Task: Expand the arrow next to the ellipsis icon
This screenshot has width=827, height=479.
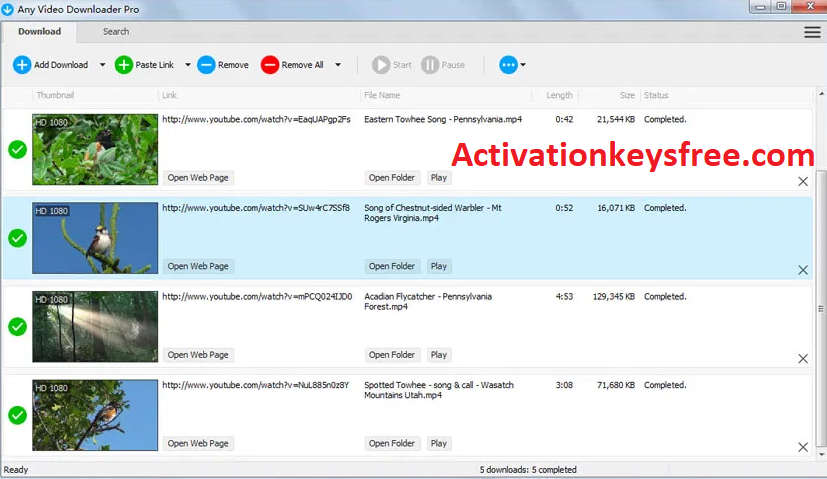Action: point(523,65)
